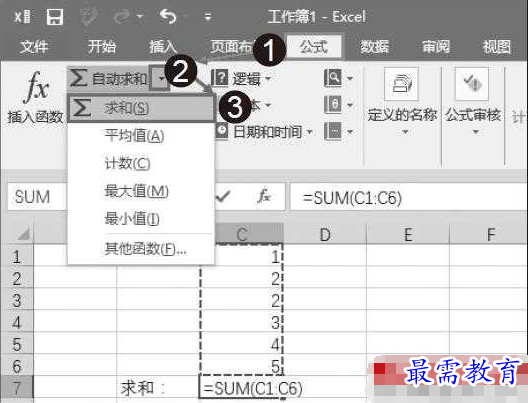Choose 平均值(A) from the dropdown menu
This screenshot has width=528, height=403.
(x=141, y=136)
